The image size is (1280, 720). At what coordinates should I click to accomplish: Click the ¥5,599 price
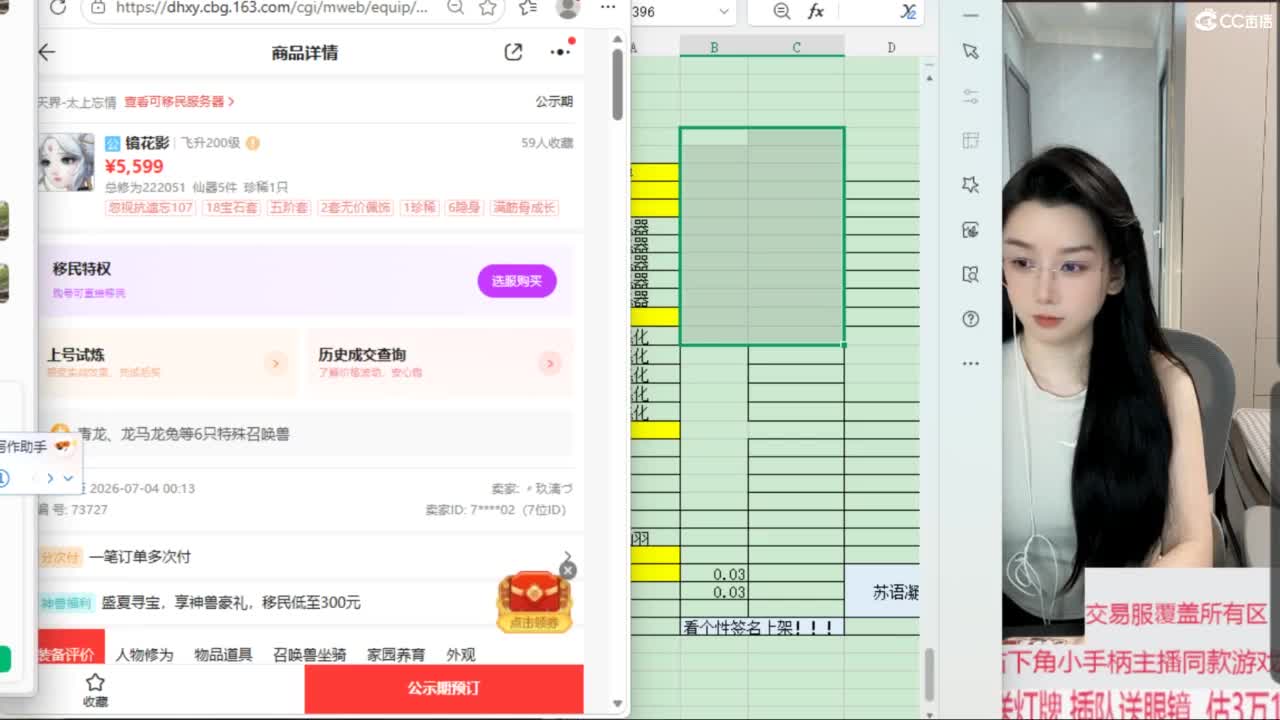pos(134,166)
